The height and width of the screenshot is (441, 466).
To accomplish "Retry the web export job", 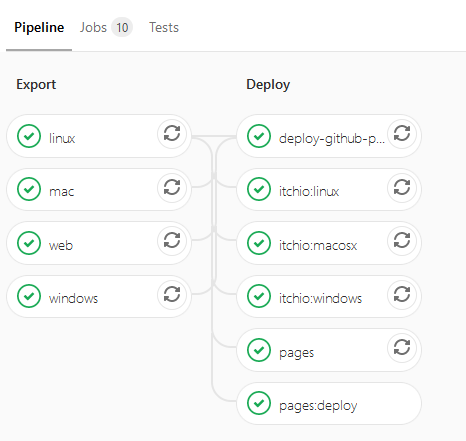I will 172,241.
